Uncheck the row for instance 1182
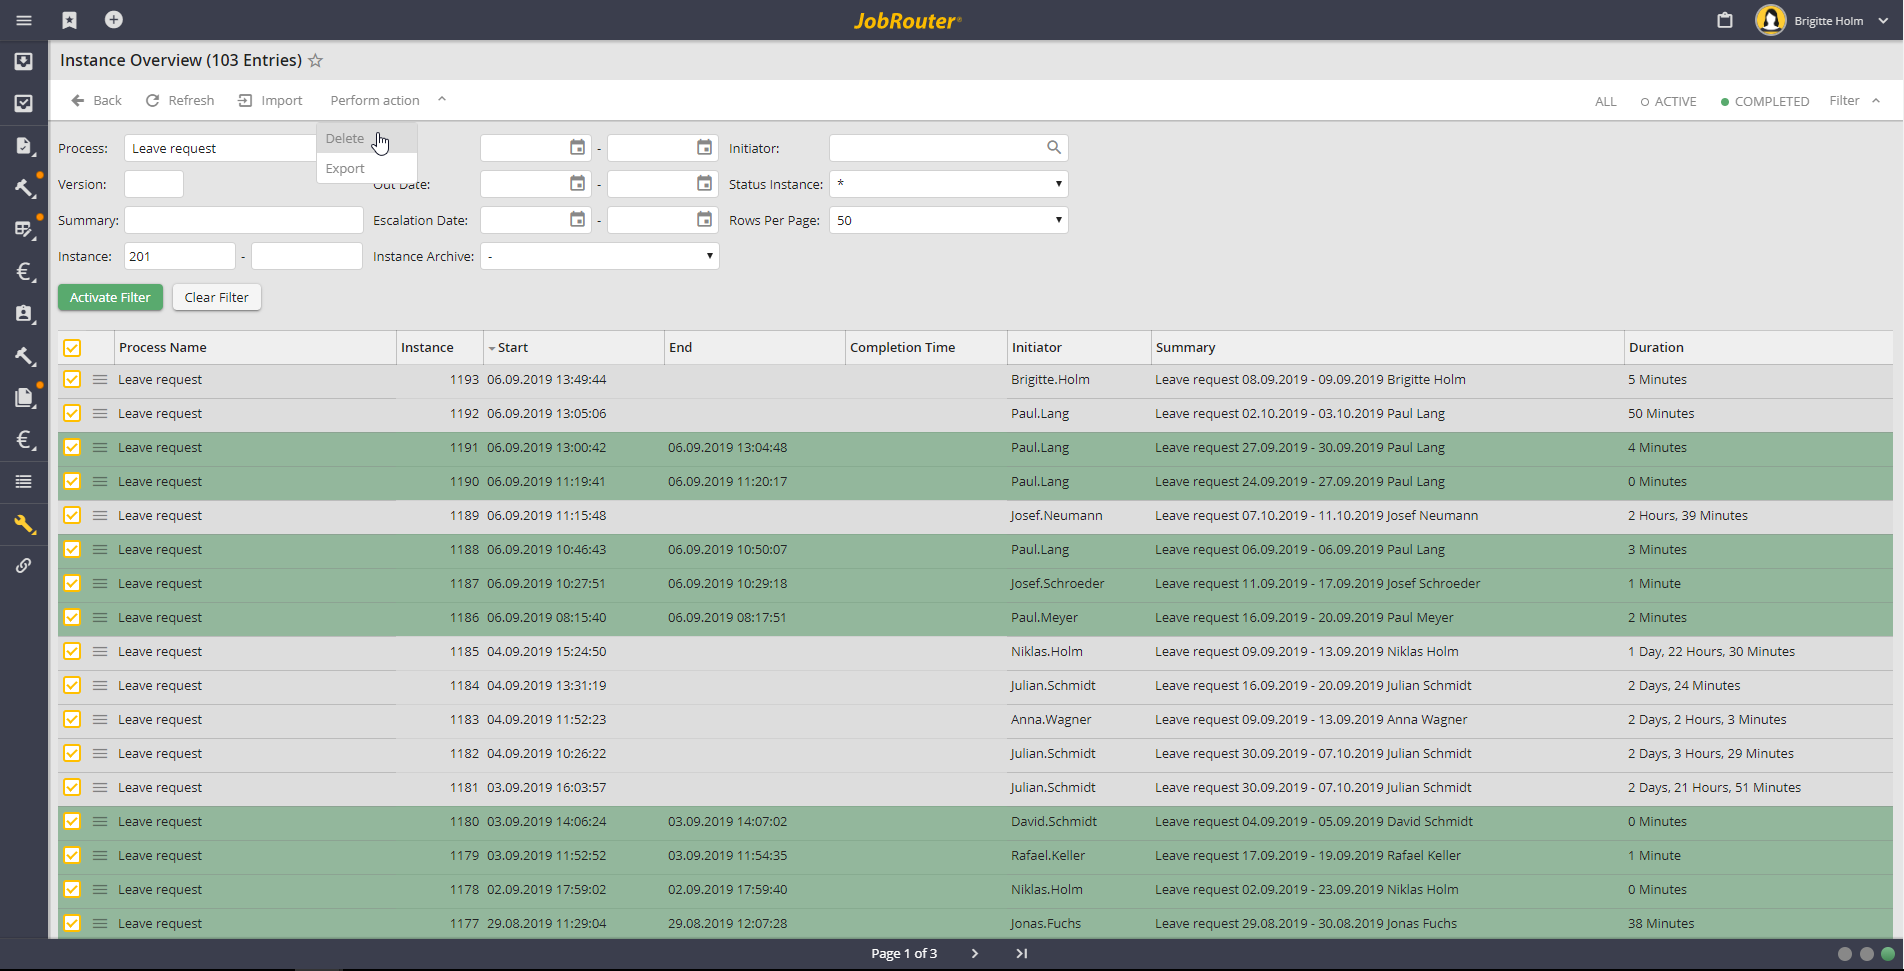The image size is (1904, 971). 72,754
